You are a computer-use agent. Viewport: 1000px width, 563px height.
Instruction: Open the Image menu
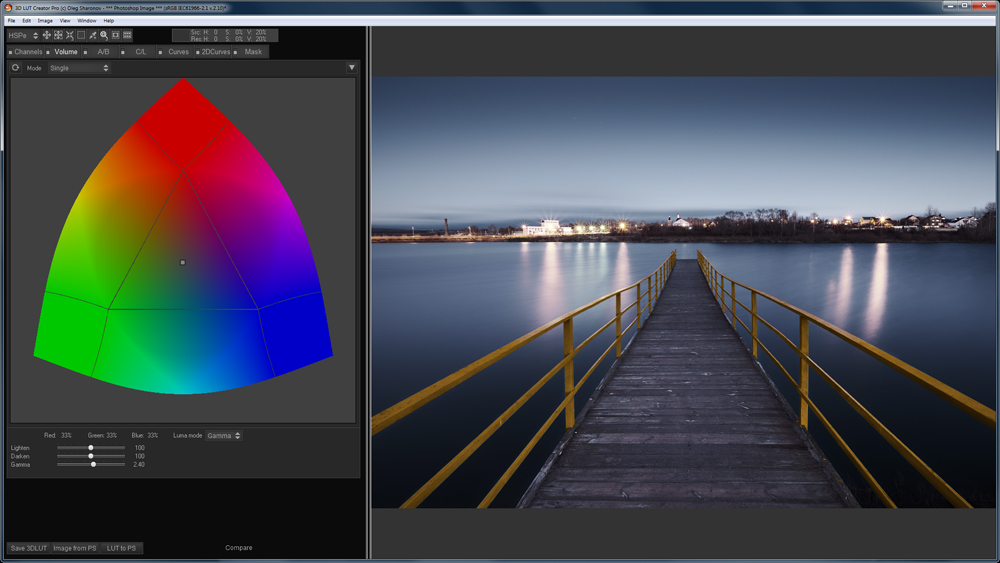coord(45,20)
